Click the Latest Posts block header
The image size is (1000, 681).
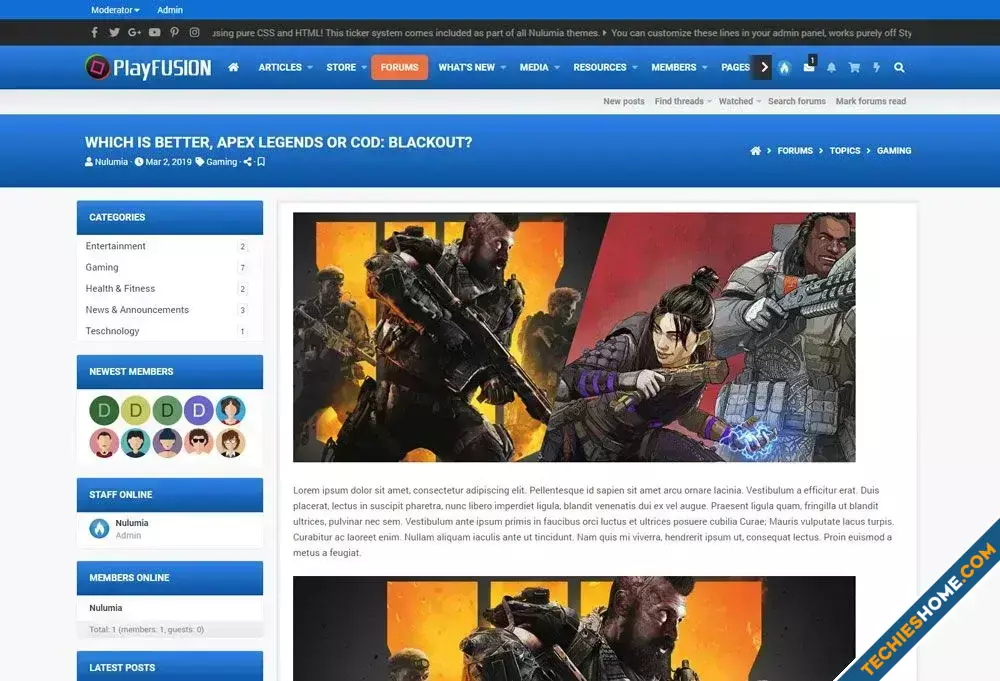coord(170,666)
